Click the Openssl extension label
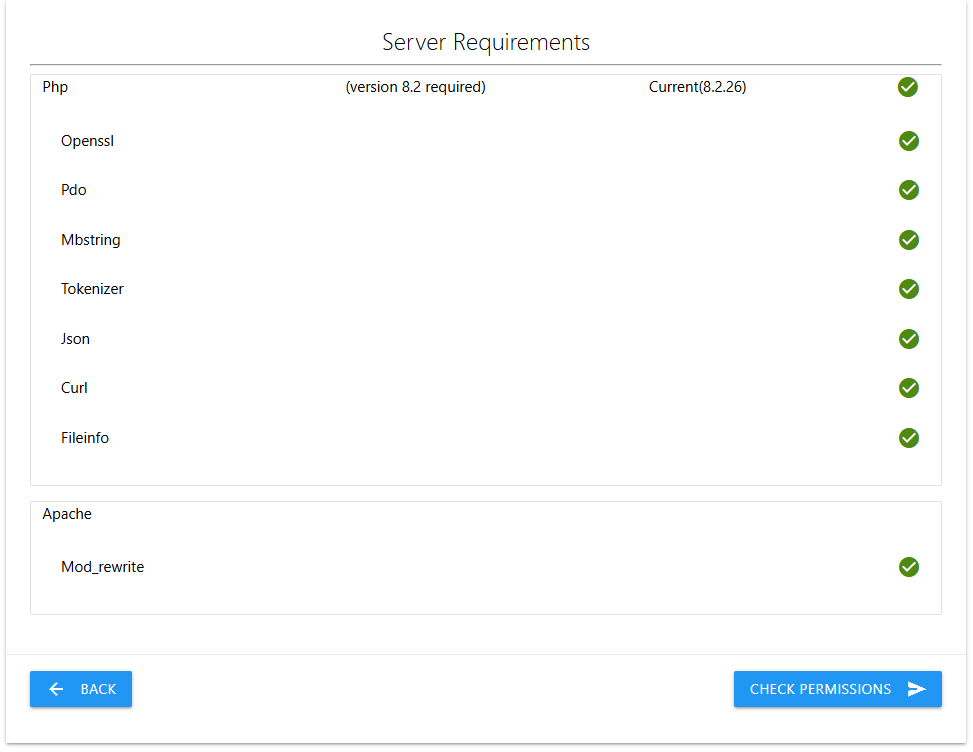This screenshot has height=752, width=973. coord(87,141)
